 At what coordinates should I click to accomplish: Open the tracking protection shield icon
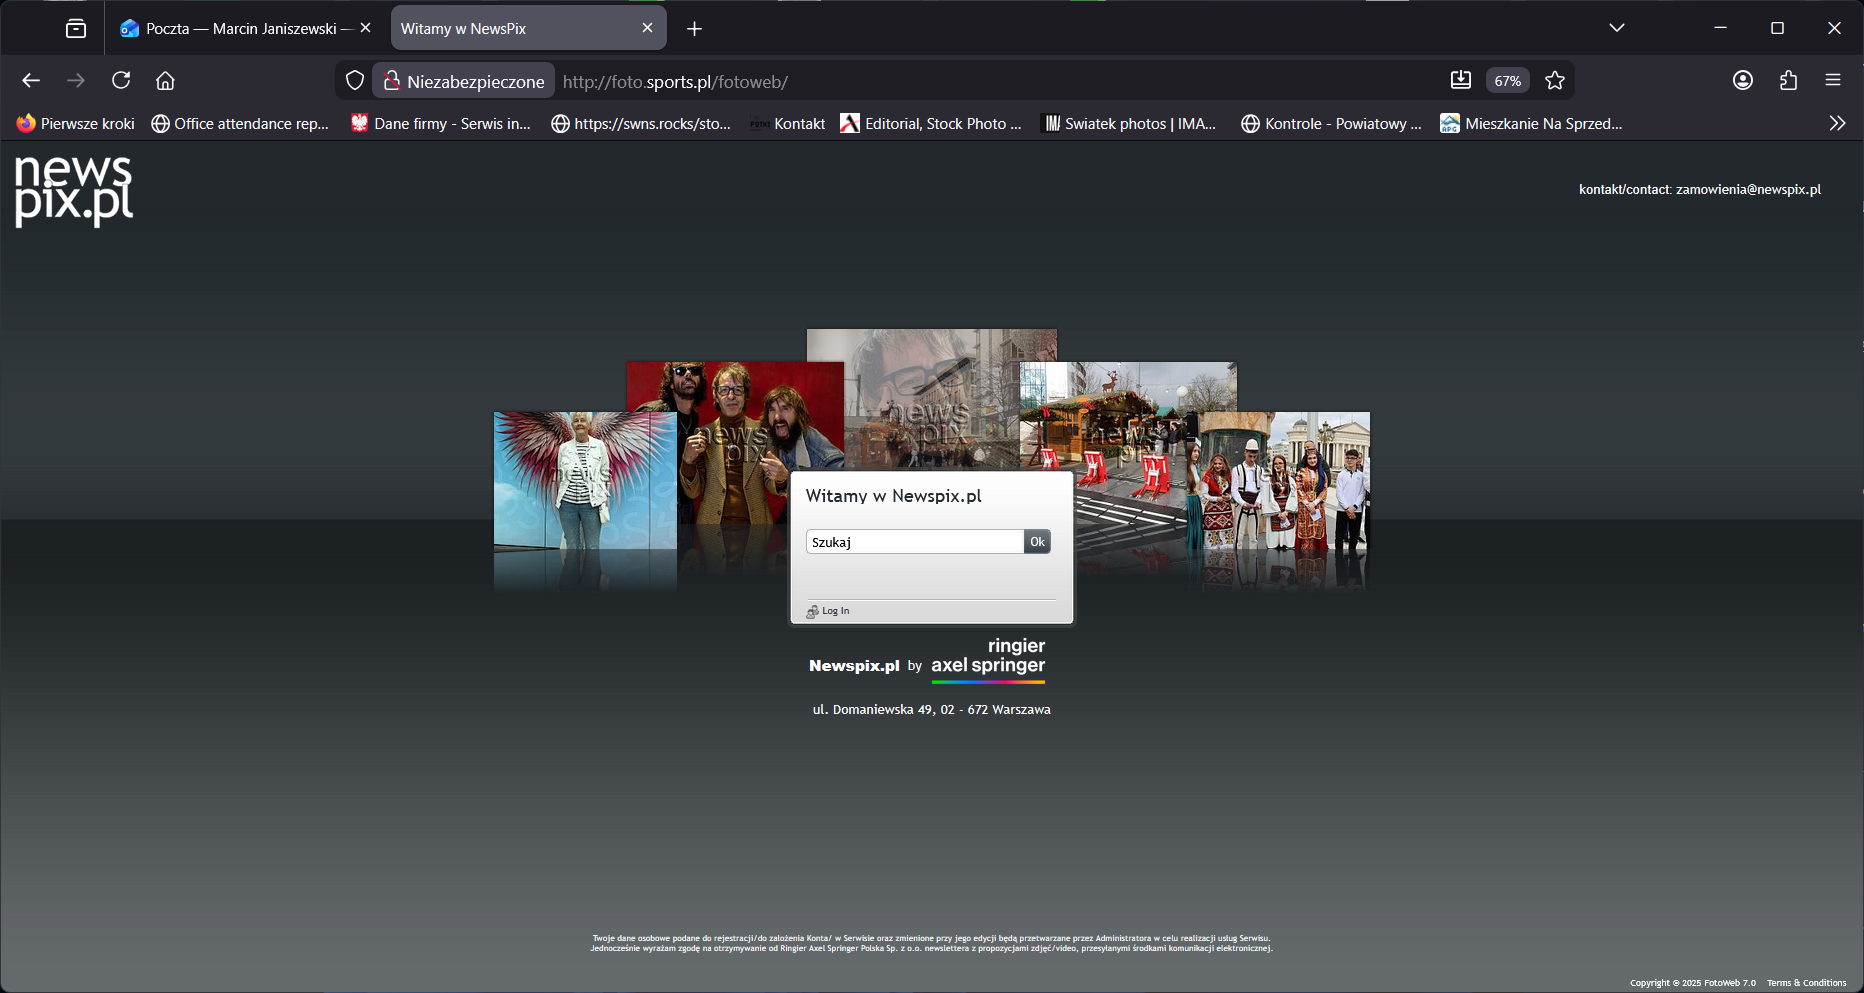(354, 81)
